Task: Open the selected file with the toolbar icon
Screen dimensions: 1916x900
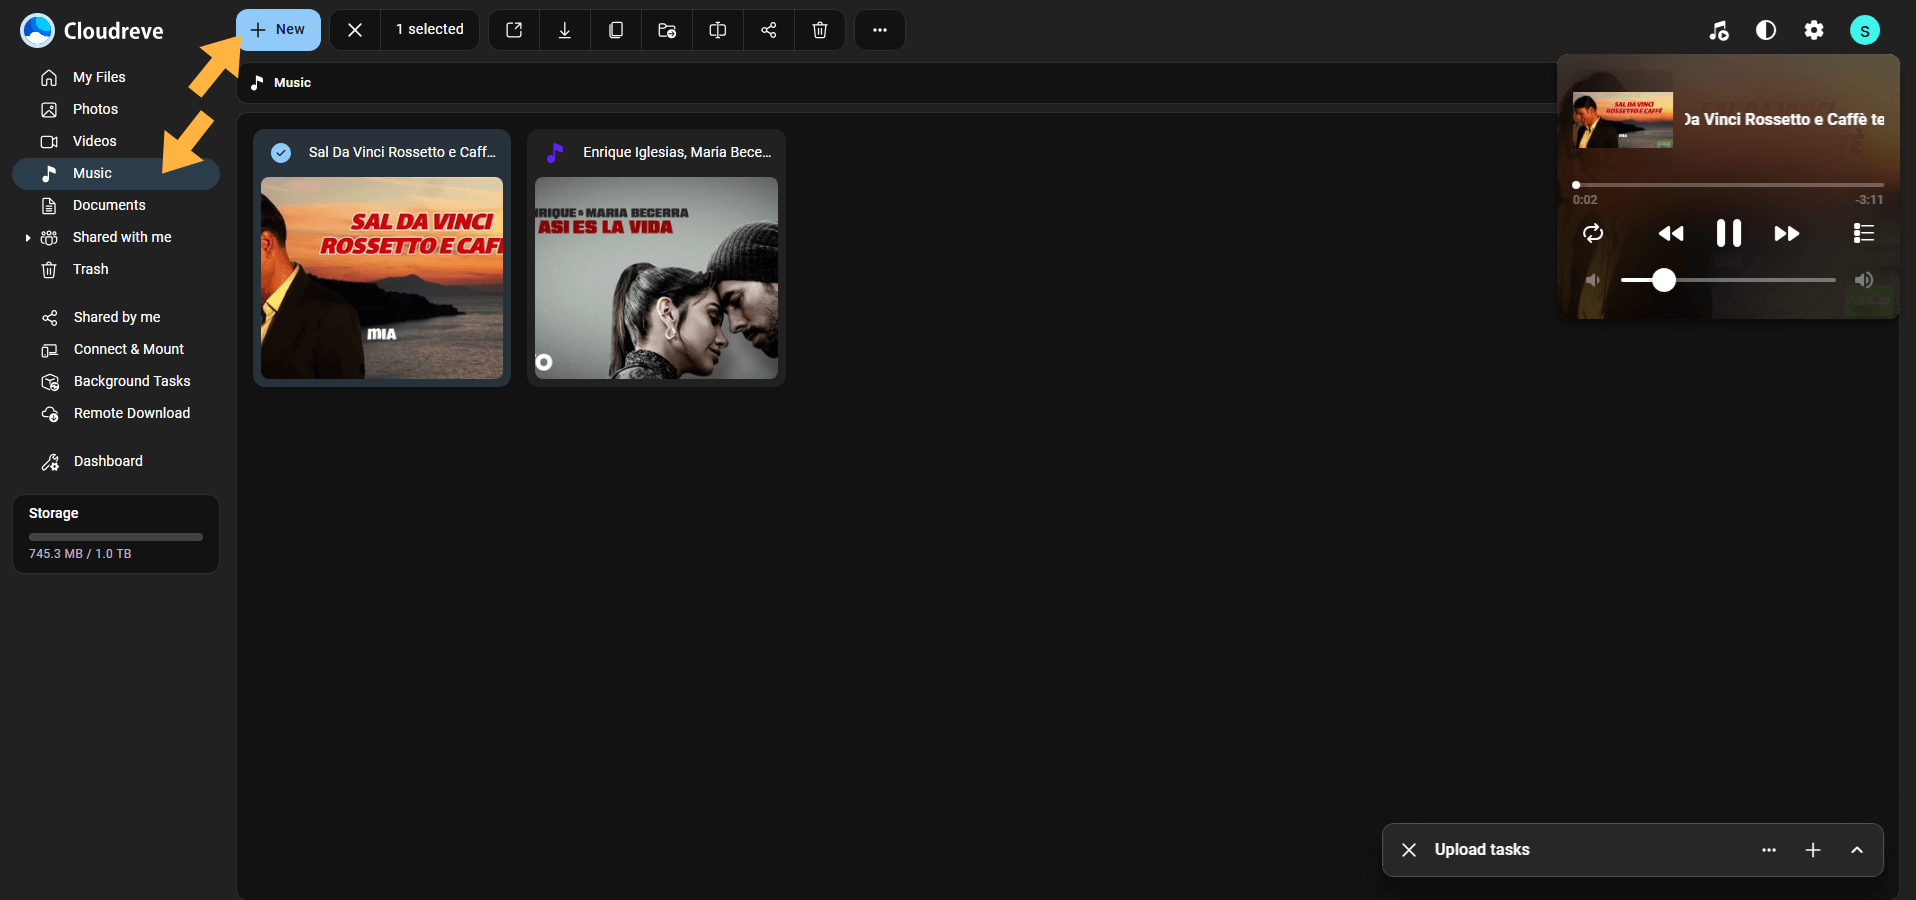Action: click(x=514, y=30)
